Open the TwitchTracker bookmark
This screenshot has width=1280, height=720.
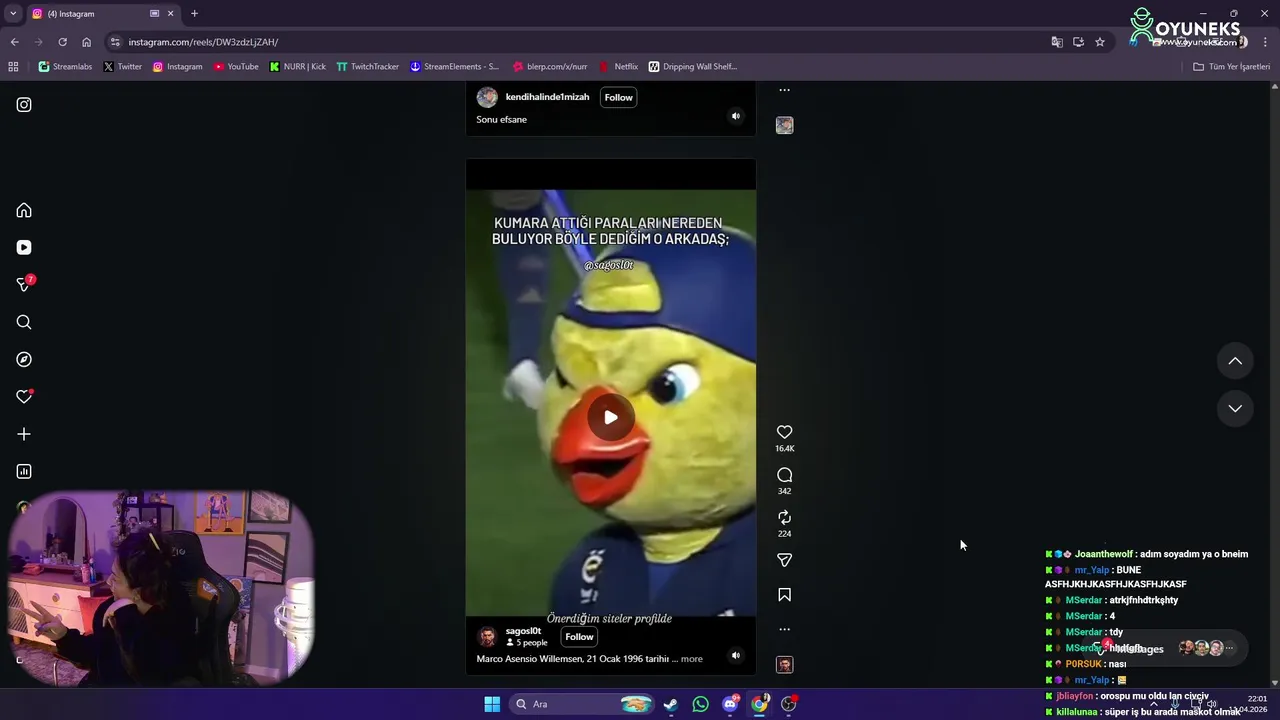click(x=367, y=67)
